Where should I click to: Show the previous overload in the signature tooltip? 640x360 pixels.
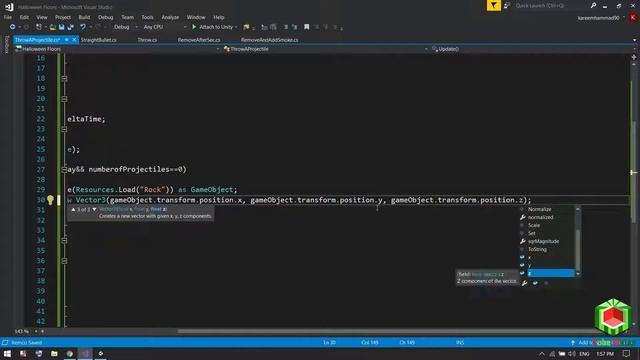[x=73, y=209]
